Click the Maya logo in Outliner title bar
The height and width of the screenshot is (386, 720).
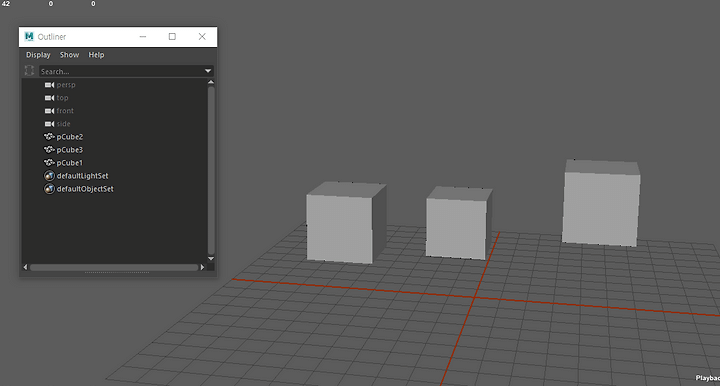(29, 36)
